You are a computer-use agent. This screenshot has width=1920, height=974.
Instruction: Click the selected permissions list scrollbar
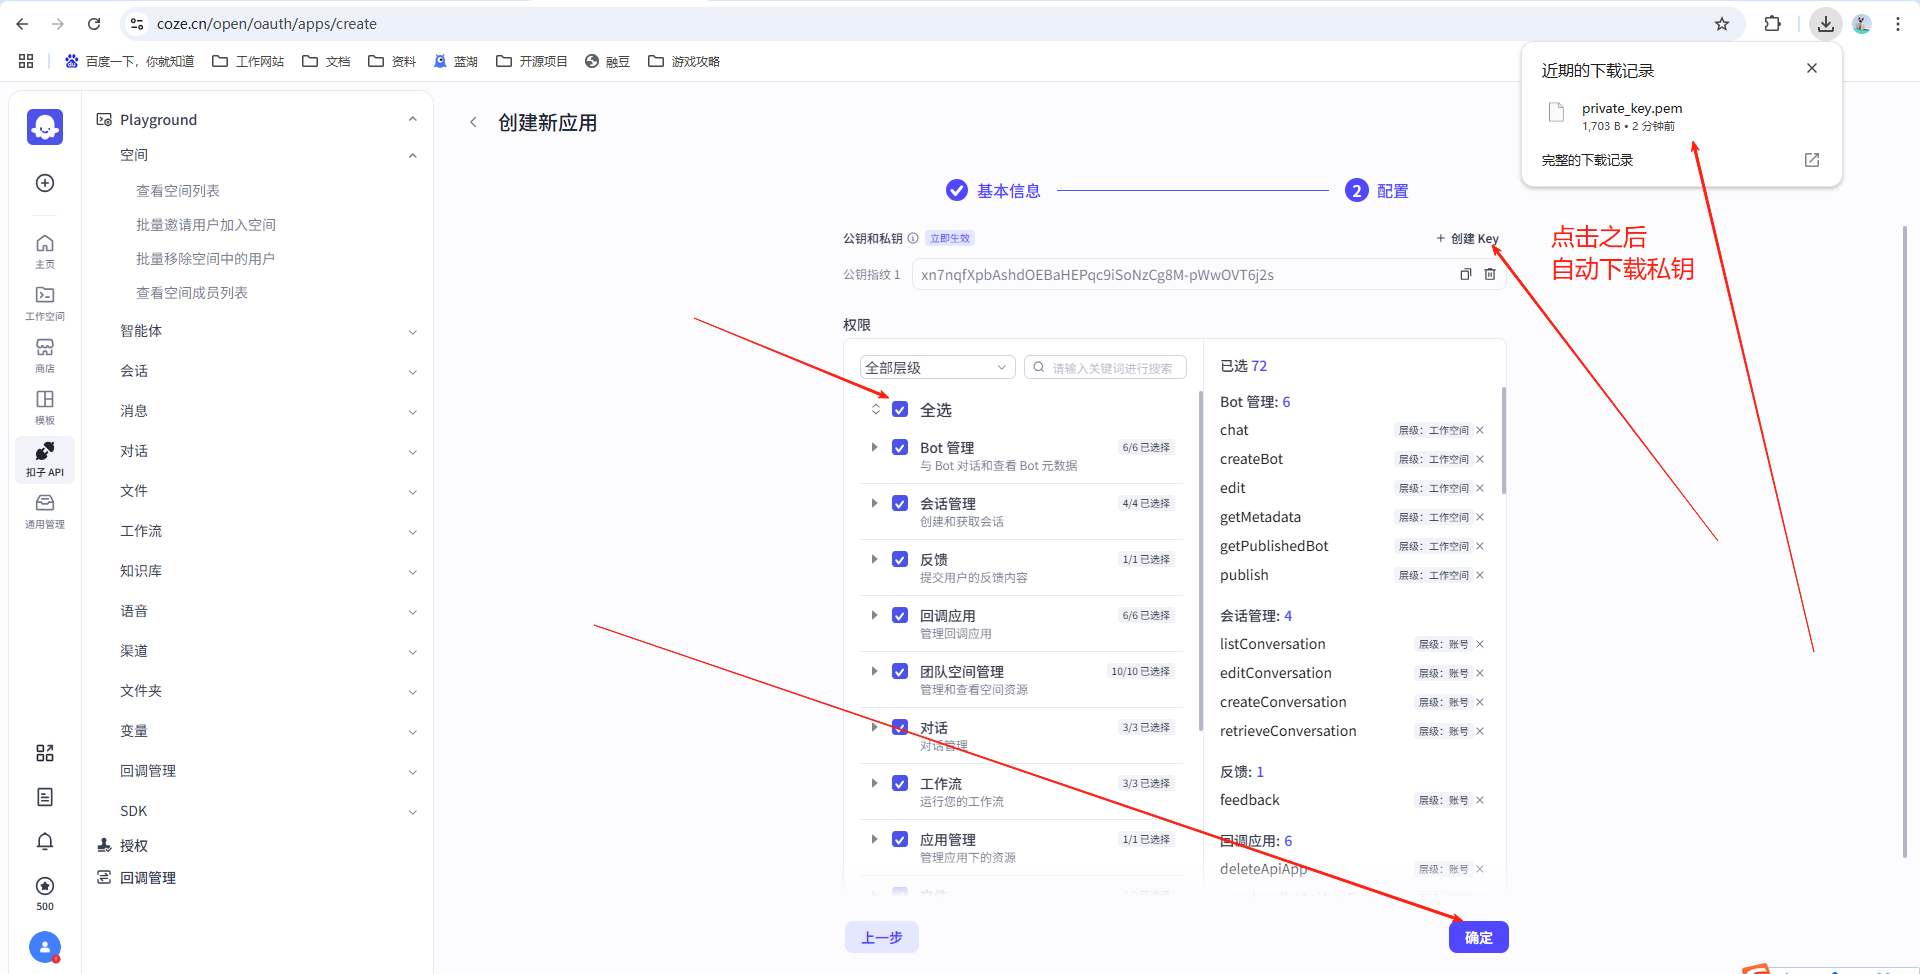[x=1503, y=440]
